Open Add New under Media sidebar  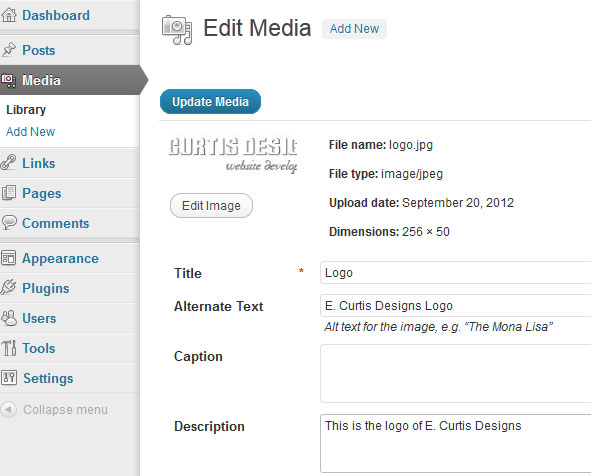tap(31, 132)
